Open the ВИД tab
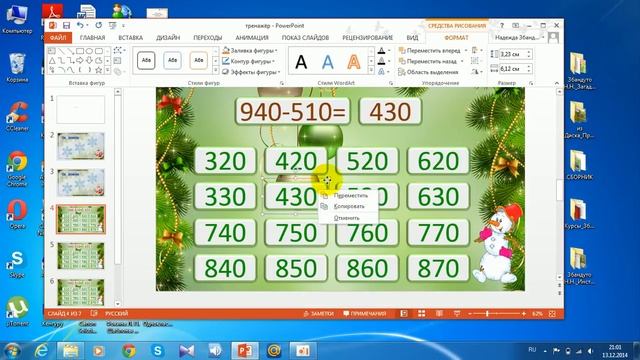Image resolution: width=640 pixels, height=360 pixels. [x=412, y=38]
